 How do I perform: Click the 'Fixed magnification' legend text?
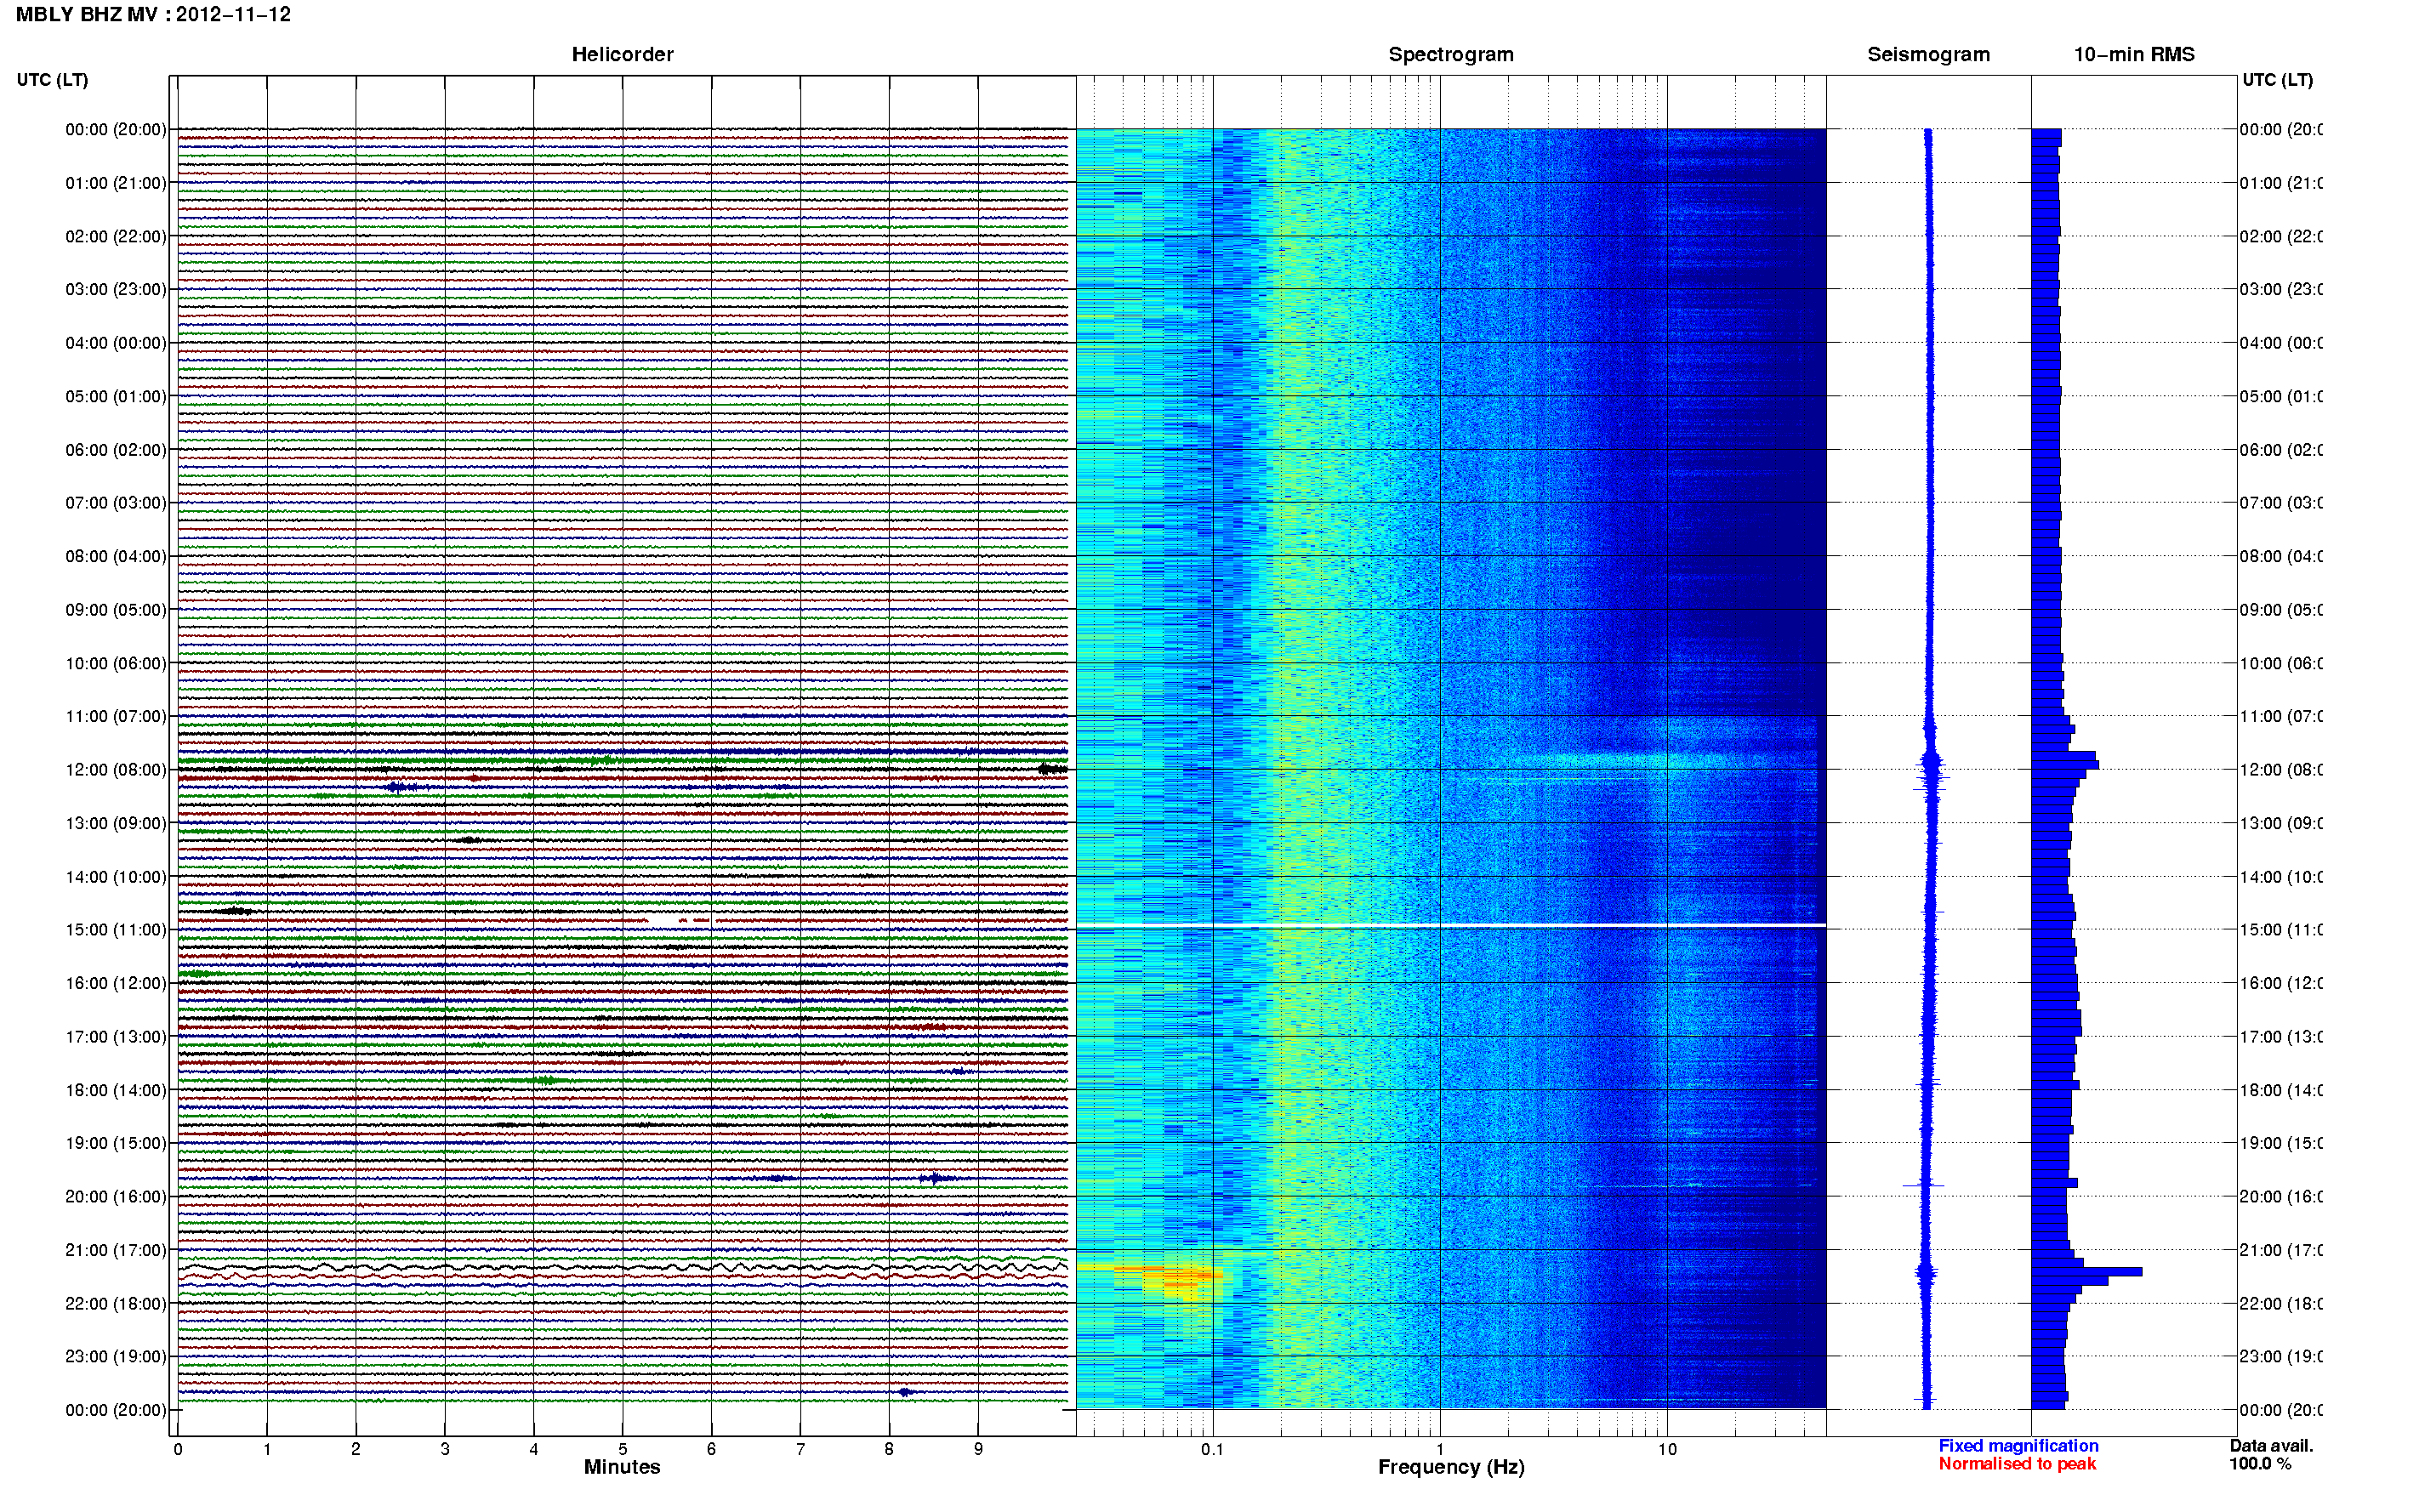2018,1446
